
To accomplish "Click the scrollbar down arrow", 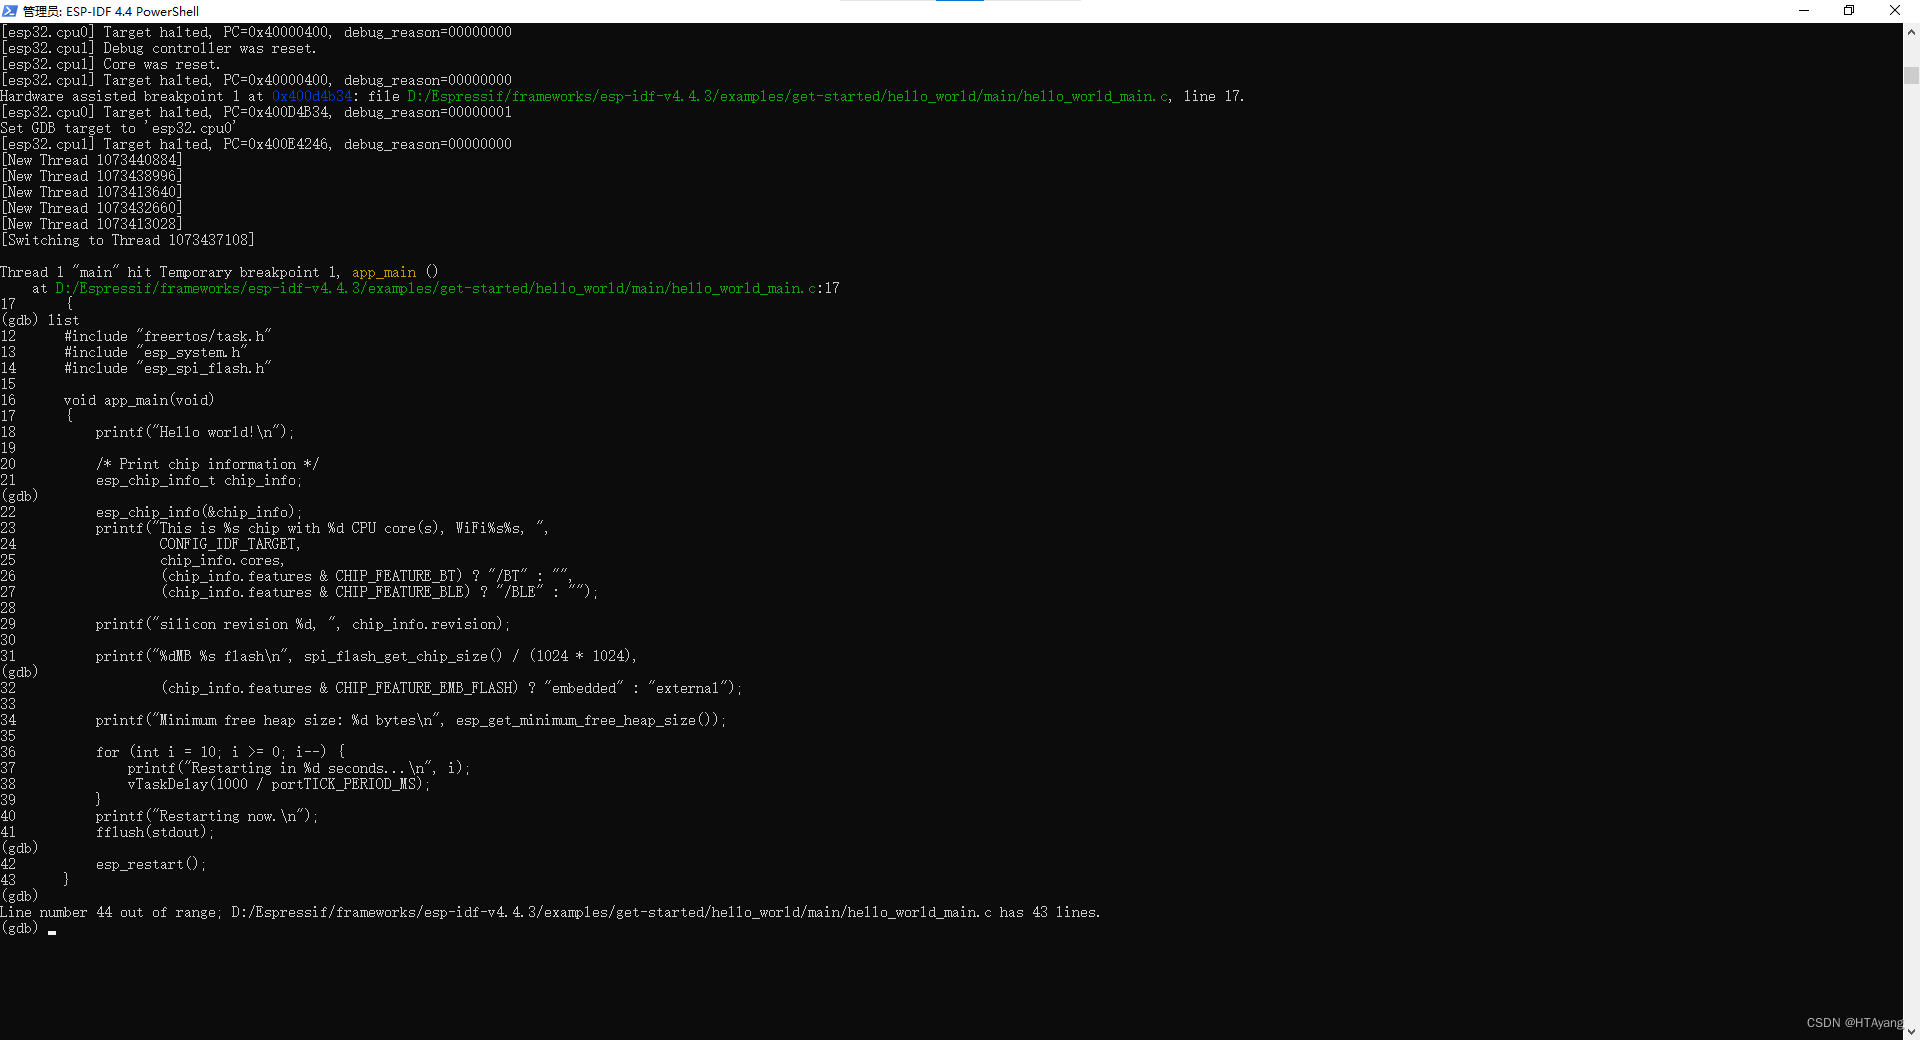I will coord(1911,1031).
